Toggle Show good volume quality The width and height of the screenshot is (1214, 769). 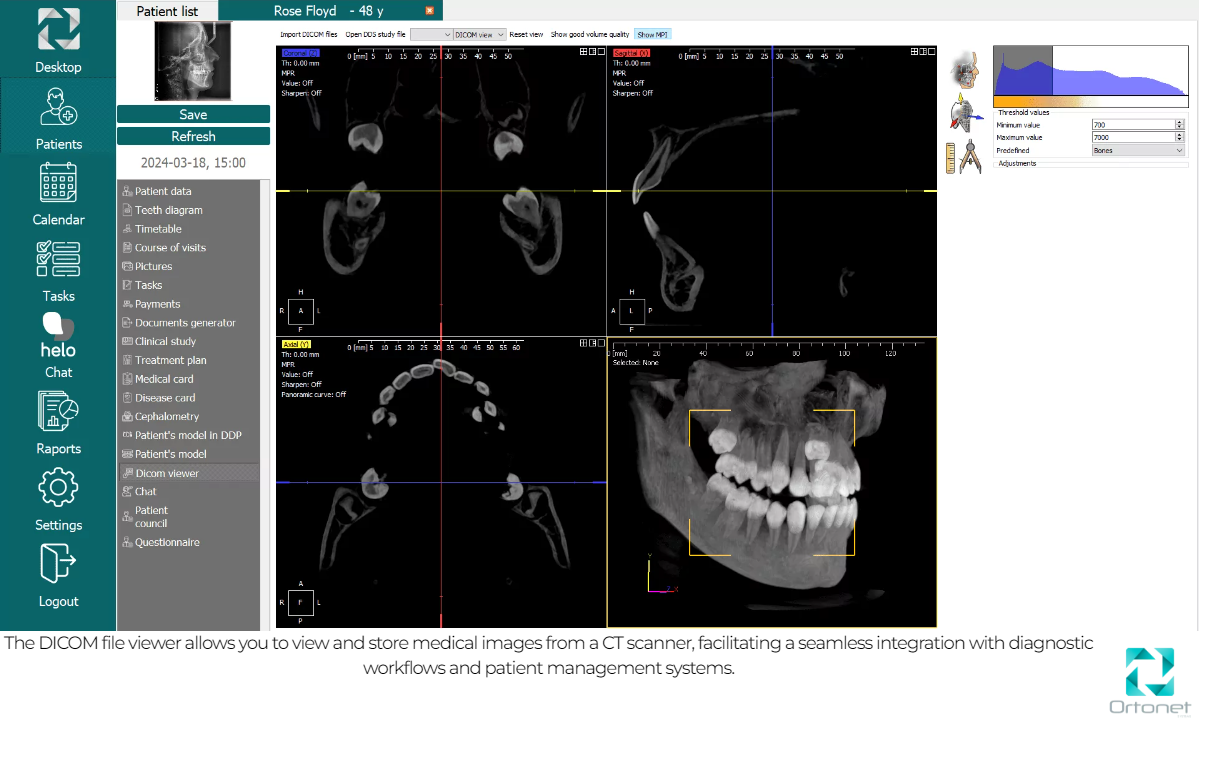[590, 34]
